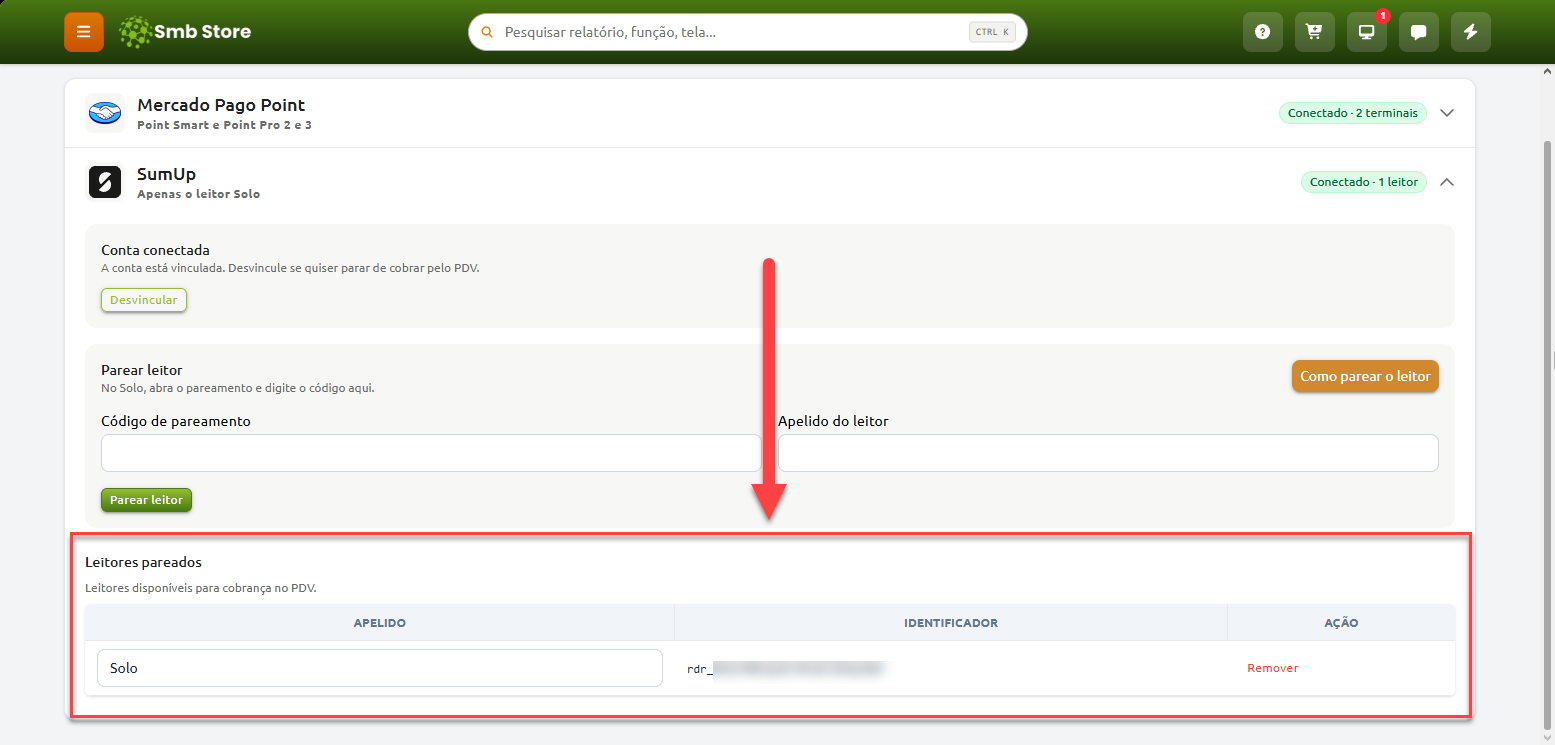Viewport: 1555px width, 745px height.
Task: Open the chat bubble icon
Action: pyautogui.click(x=1419, y=32)
